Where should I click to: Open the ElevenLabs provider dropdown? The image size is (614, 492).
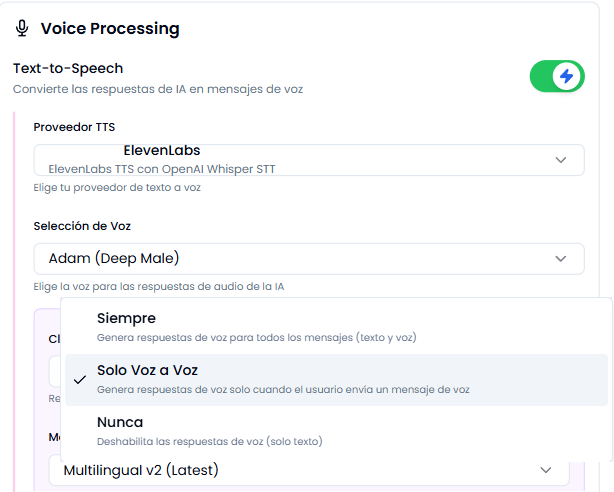[x=308, y=160]
